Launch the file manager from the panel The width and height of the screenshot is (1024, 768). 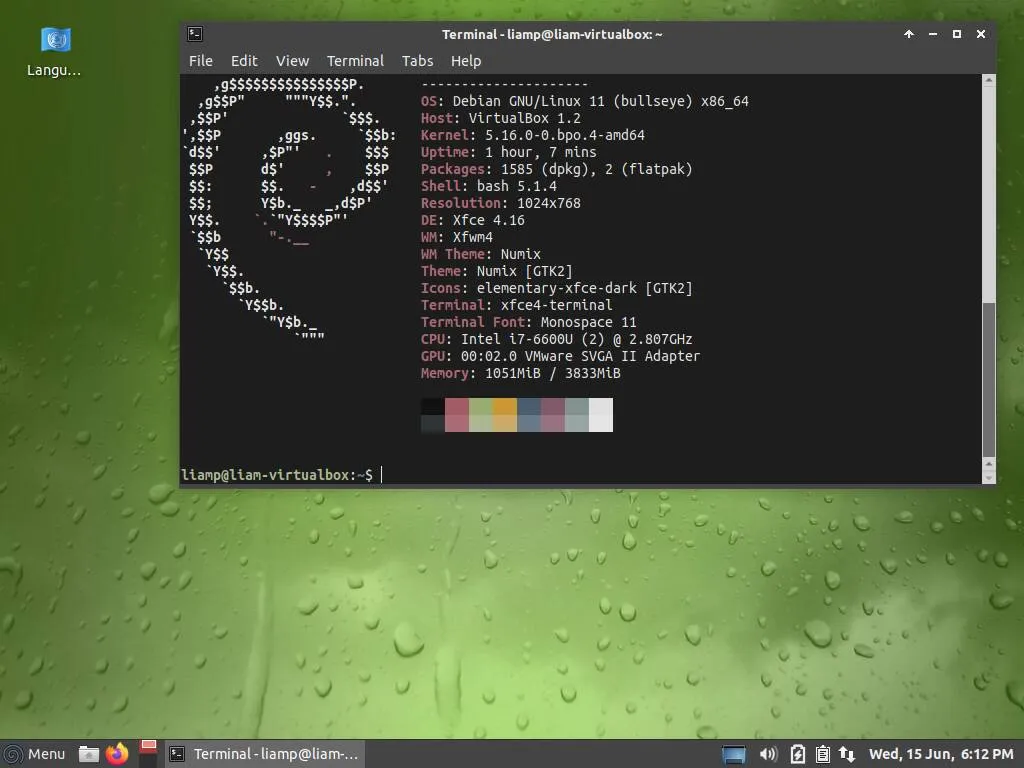coord(89,754)
